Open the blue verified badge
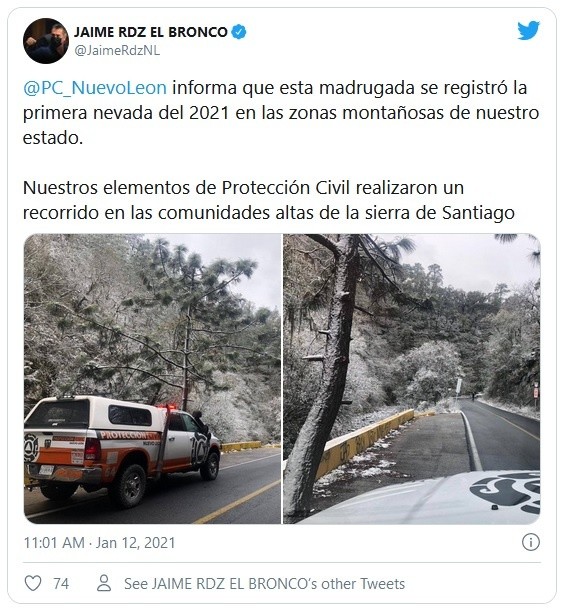This screenshot has height=611, width=565. (x=239, y=32)
